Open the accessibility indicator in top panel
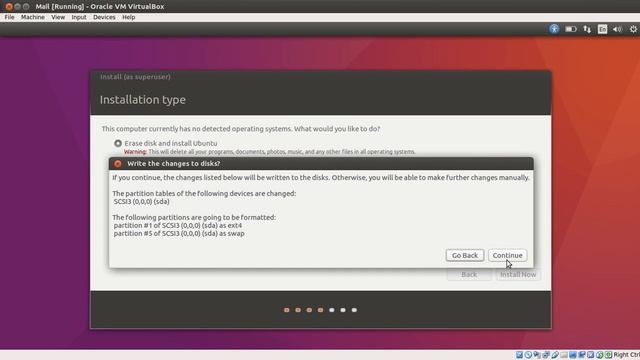This screenshot has width=640, height=360. click(554, 29)
